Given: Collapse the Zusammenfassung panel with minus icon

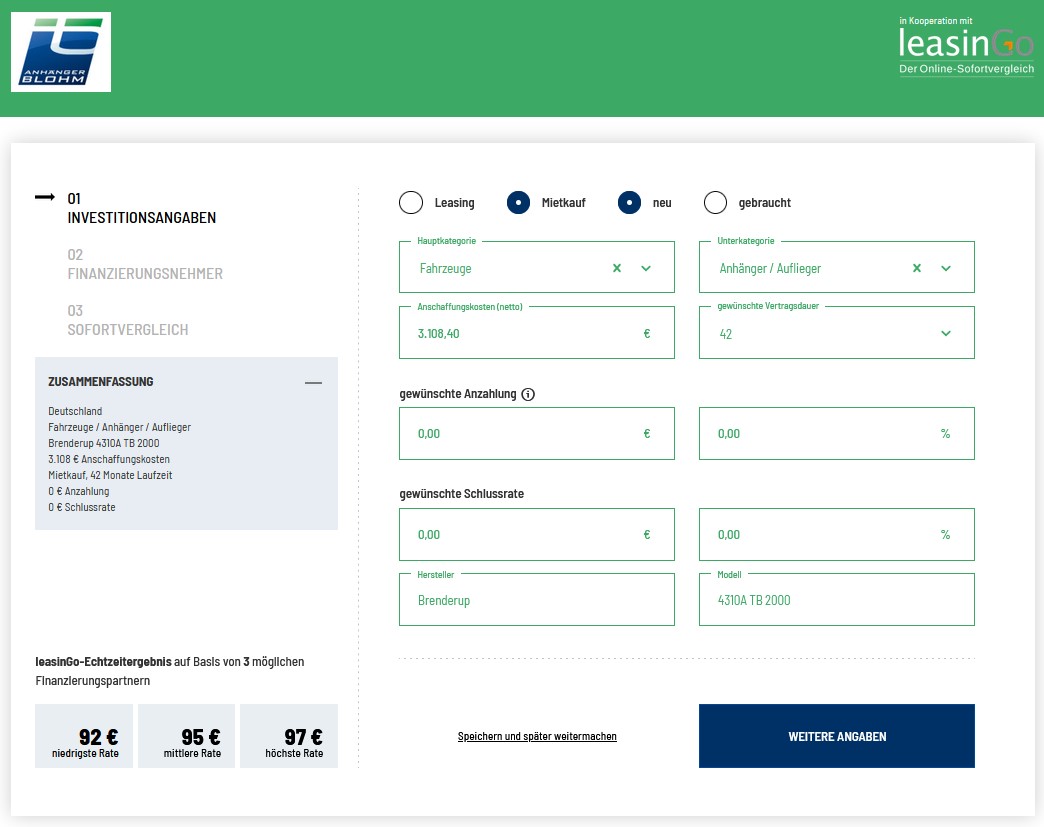Looking at the screenshot, I should [313, 382].
